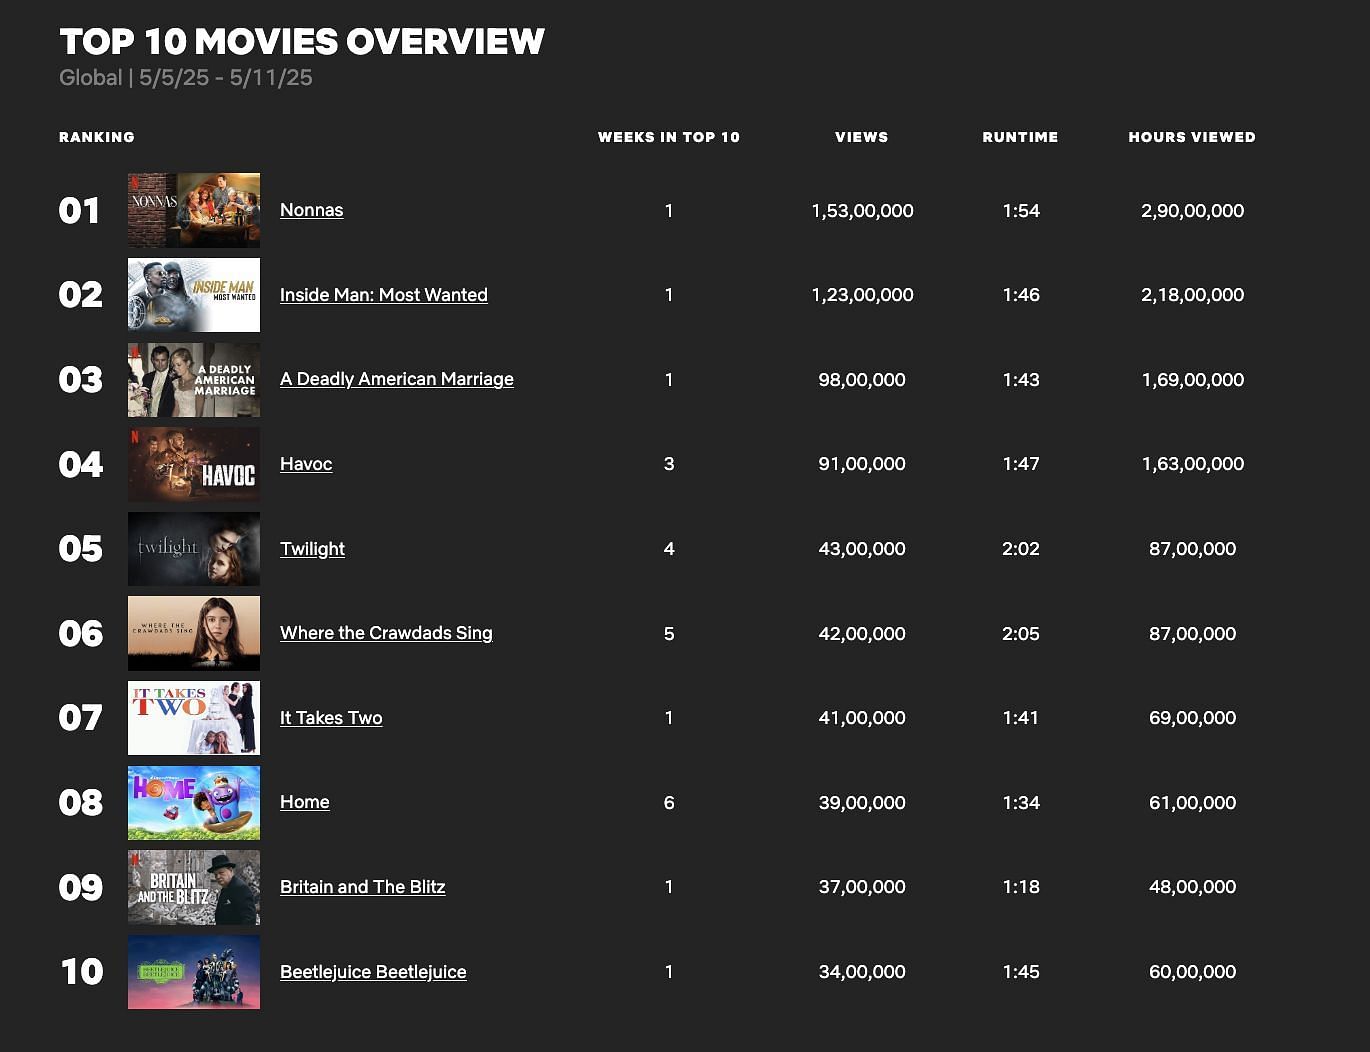This screenshot has height=1052, width=1370.
Task: Click the Twilight poster thumbnail
Action: [x=194, y=549]
